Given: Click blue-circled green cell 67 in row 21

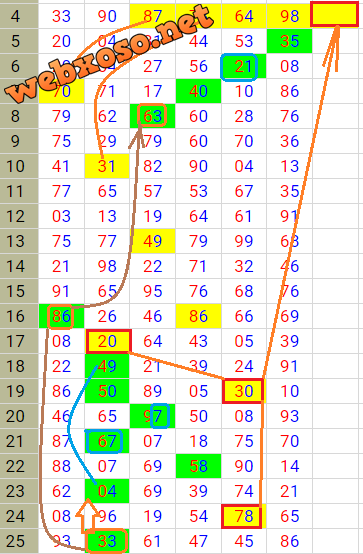Looking at the screenshot, I should click(107, 441).
